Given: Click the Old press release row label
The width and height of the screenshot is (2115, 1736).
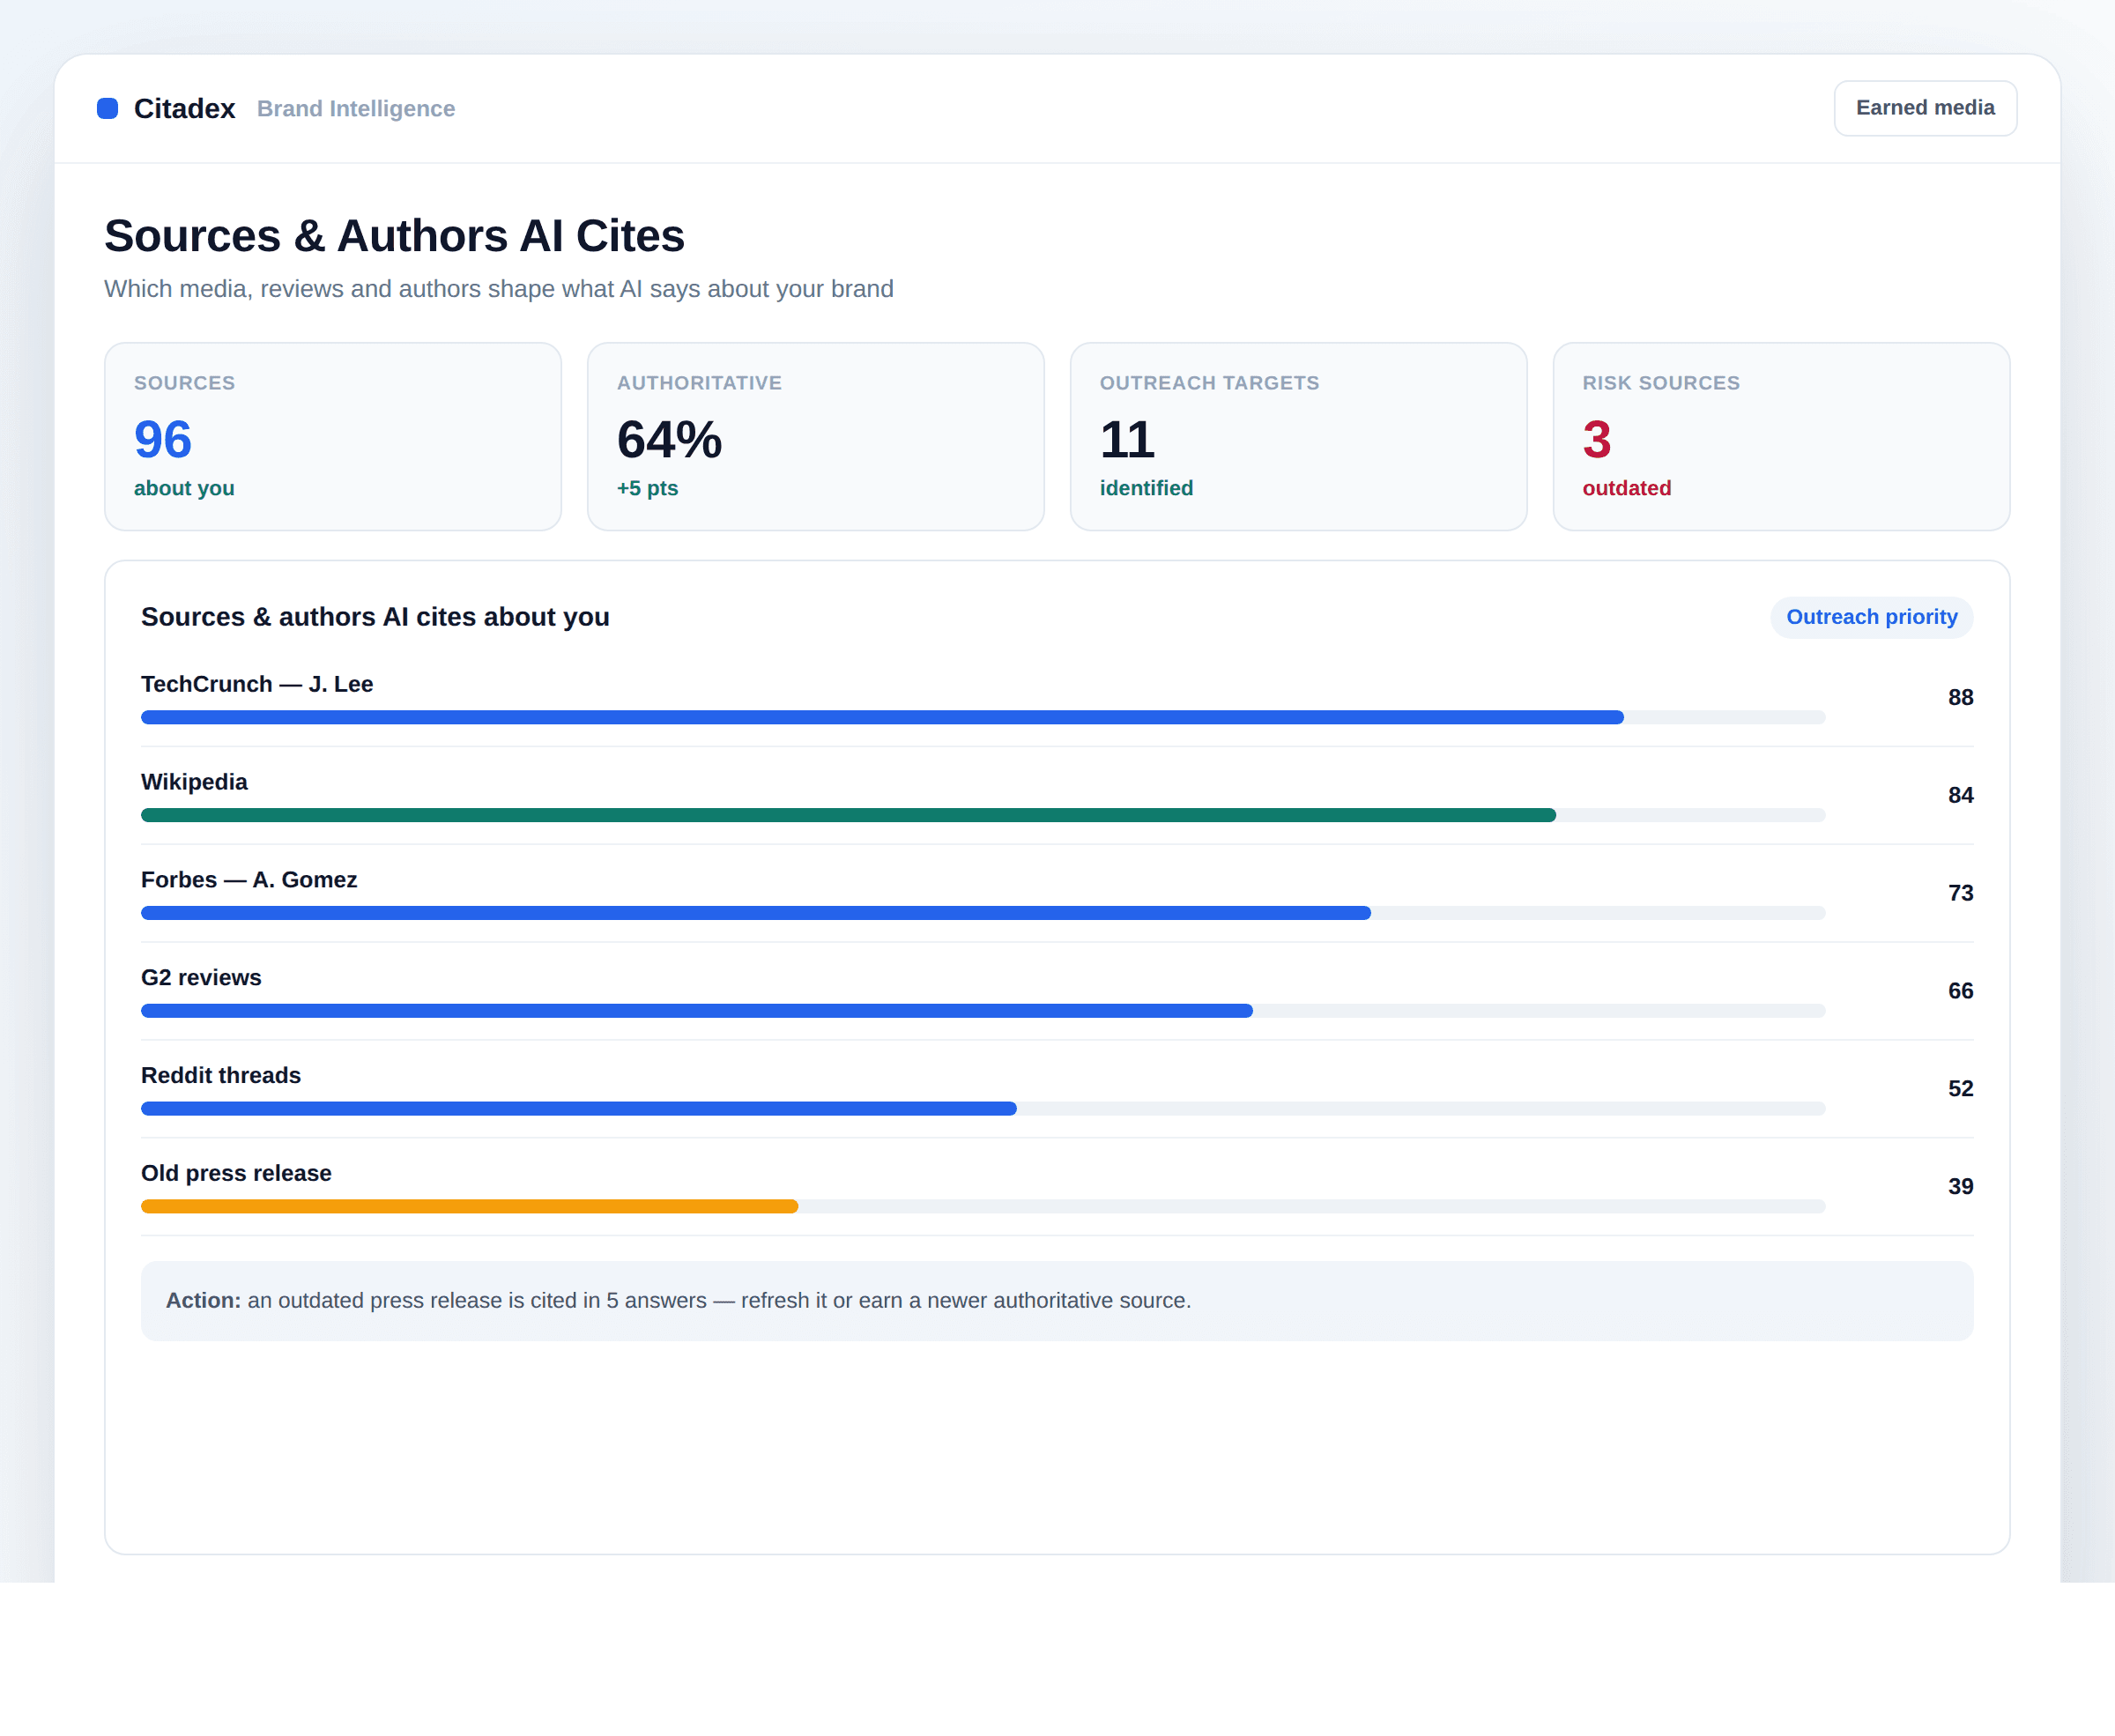Looking at the screenshot, I should tap(236, 1173).
